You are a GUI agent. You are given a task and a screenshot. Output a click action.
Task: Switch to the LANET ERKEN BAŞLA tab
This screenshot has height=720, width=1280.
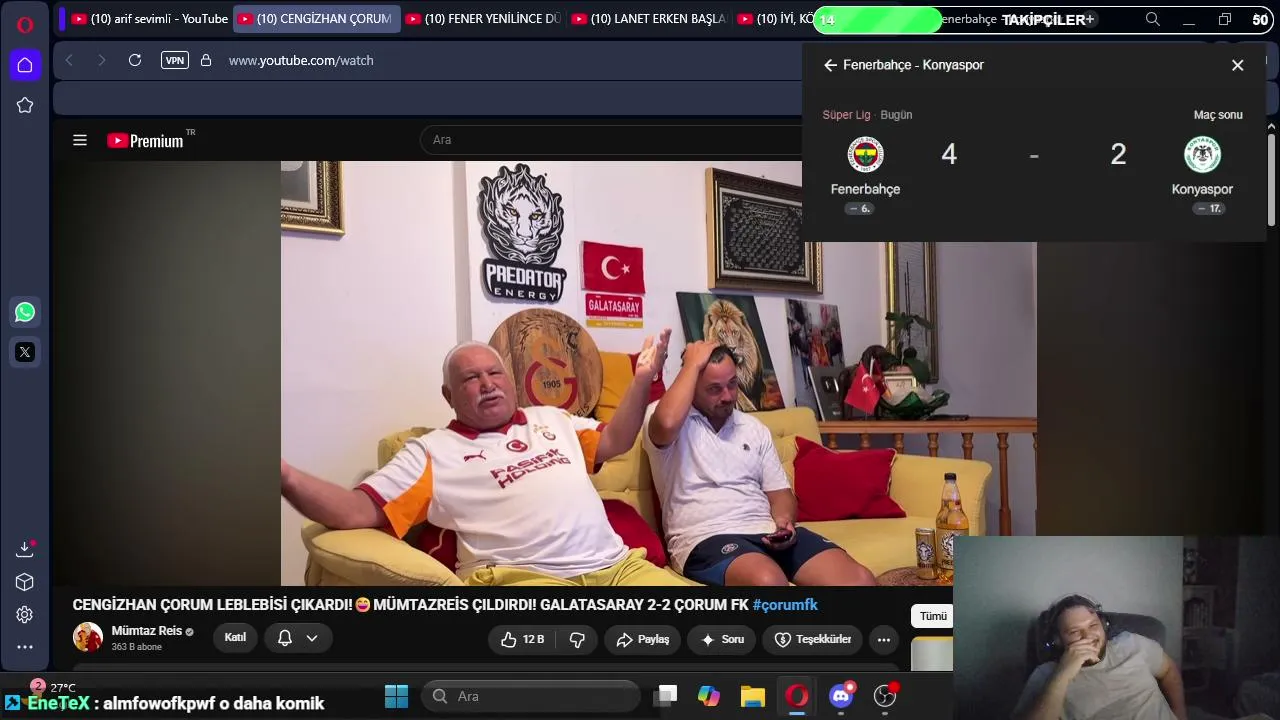650,19
